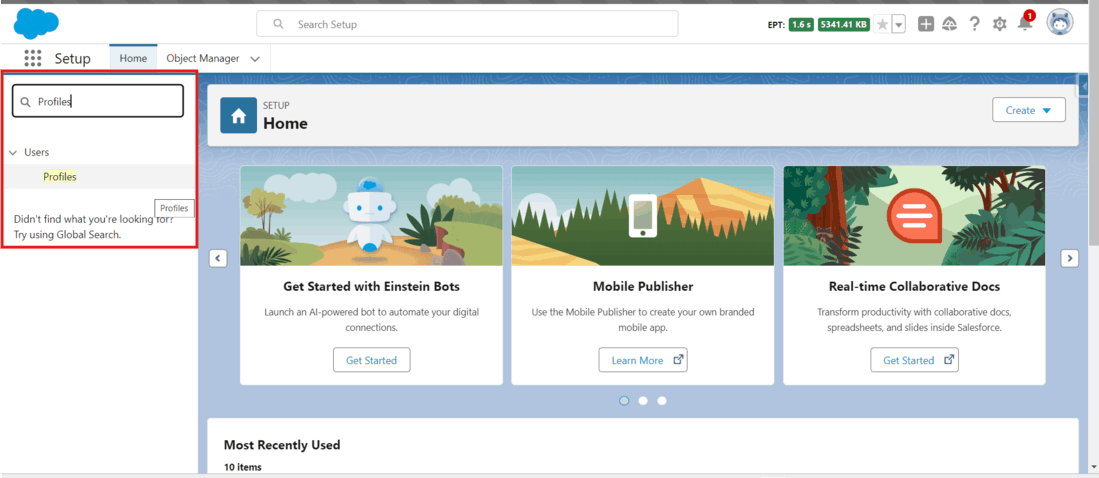This screenshot has height=478, width=1099.
Task: Click the EPT 1.6 s badge
Action: [x=800, y=25]
